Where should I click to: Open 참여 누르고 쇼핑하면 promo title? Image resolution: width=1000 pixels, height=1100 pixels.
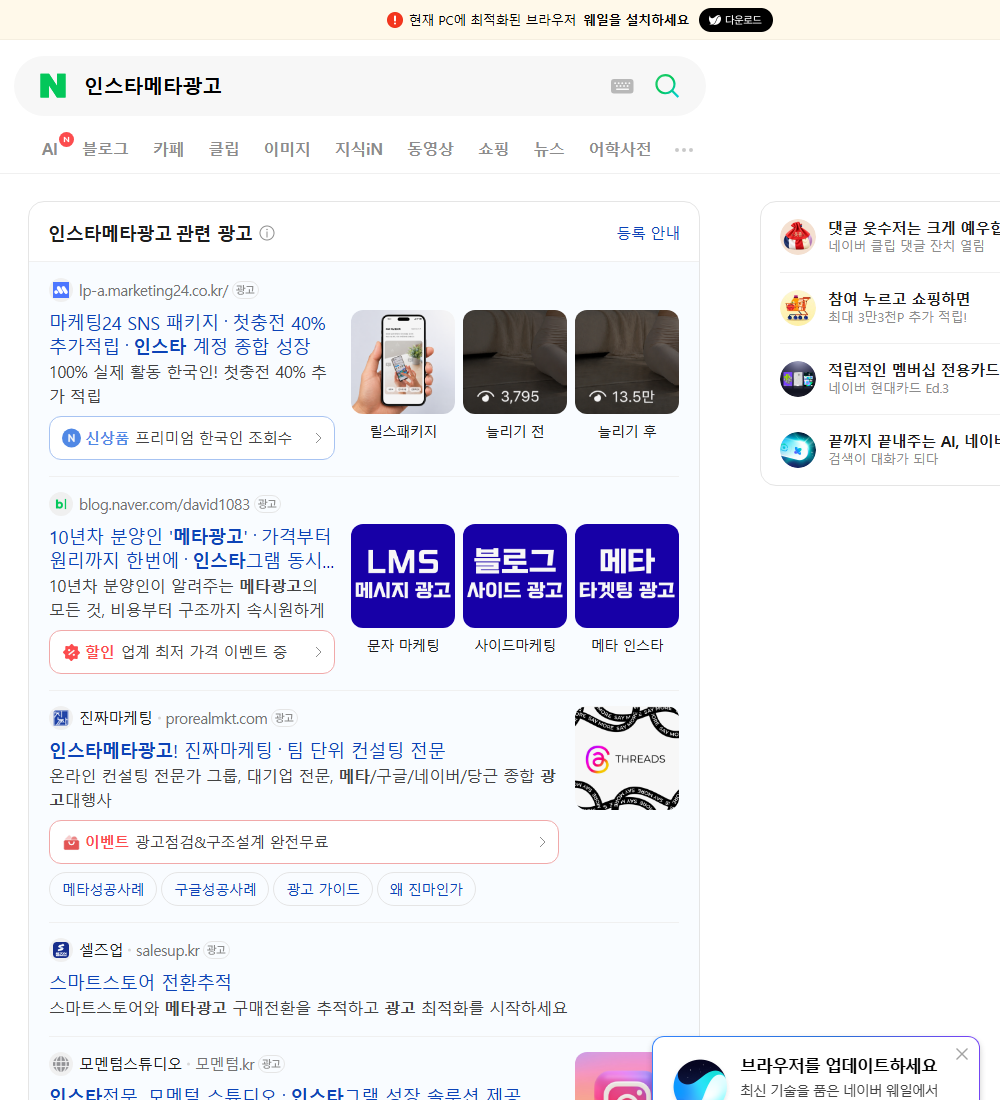[899, 299]
